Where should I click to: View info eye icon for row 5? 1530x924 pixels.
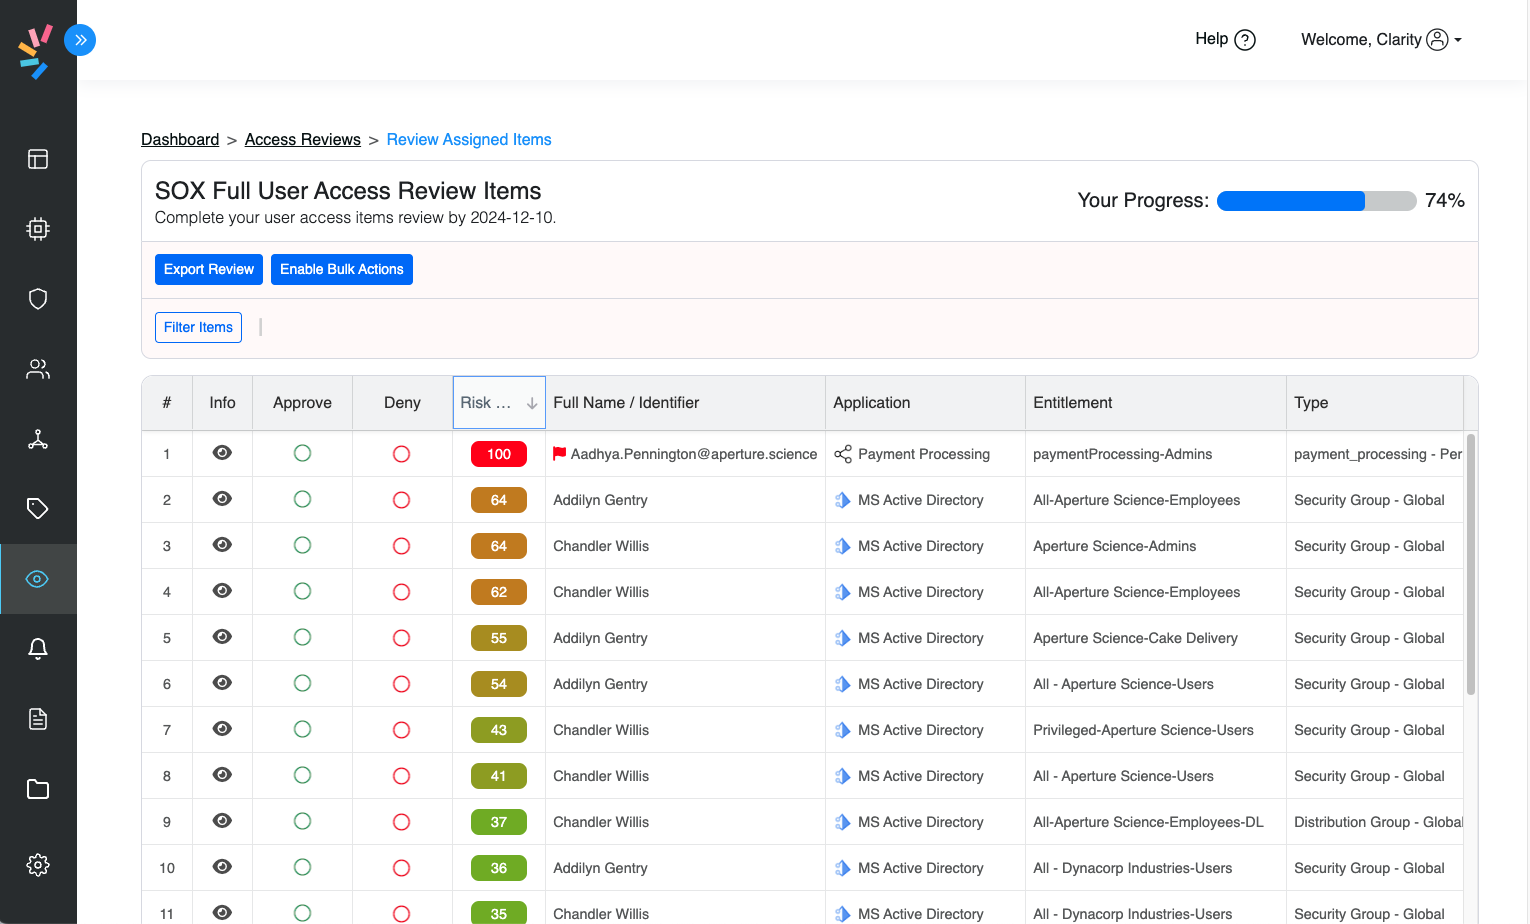[222, 637]
